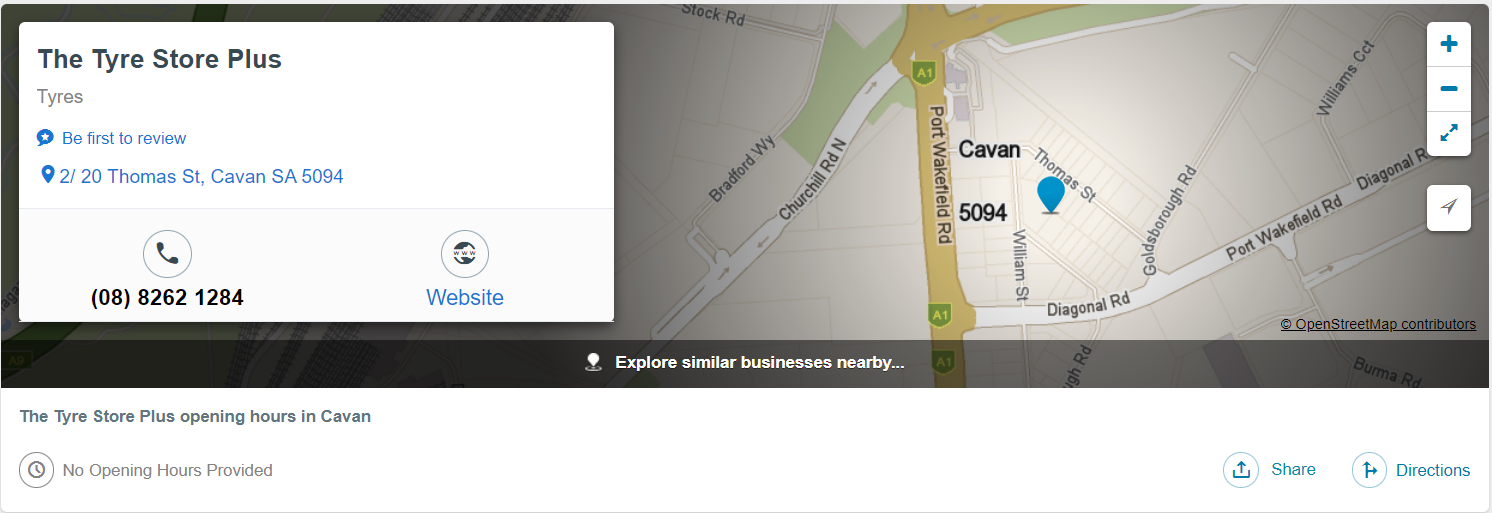Open the Be first to review link

(x=124, y=138)
